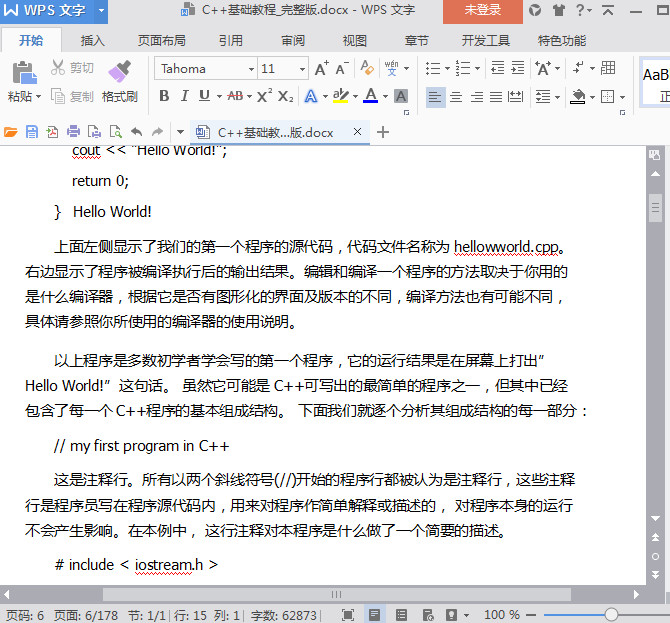Toggle Bold formatting
Image resolution: width=670 pixels, height=623 pixels.
click(x=164, y=96)
